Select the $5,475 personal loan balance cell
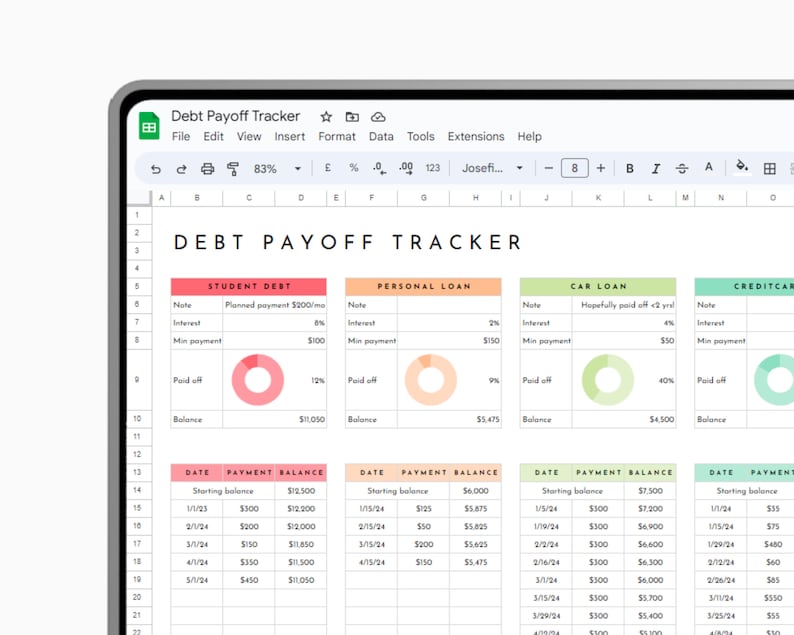The height and width of the screenshot is (635, 794). 450,419
